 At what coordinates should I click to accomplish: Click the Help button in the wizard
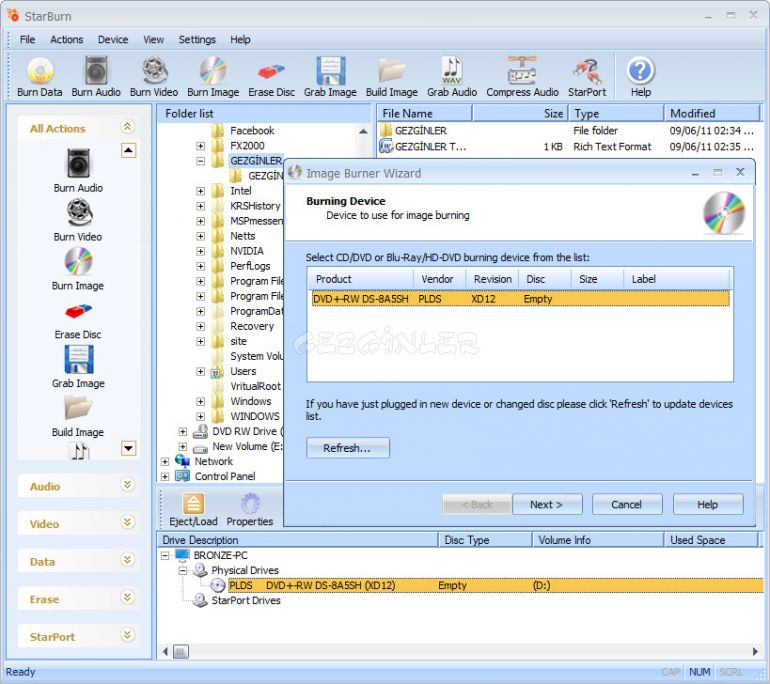click(708, 504)
